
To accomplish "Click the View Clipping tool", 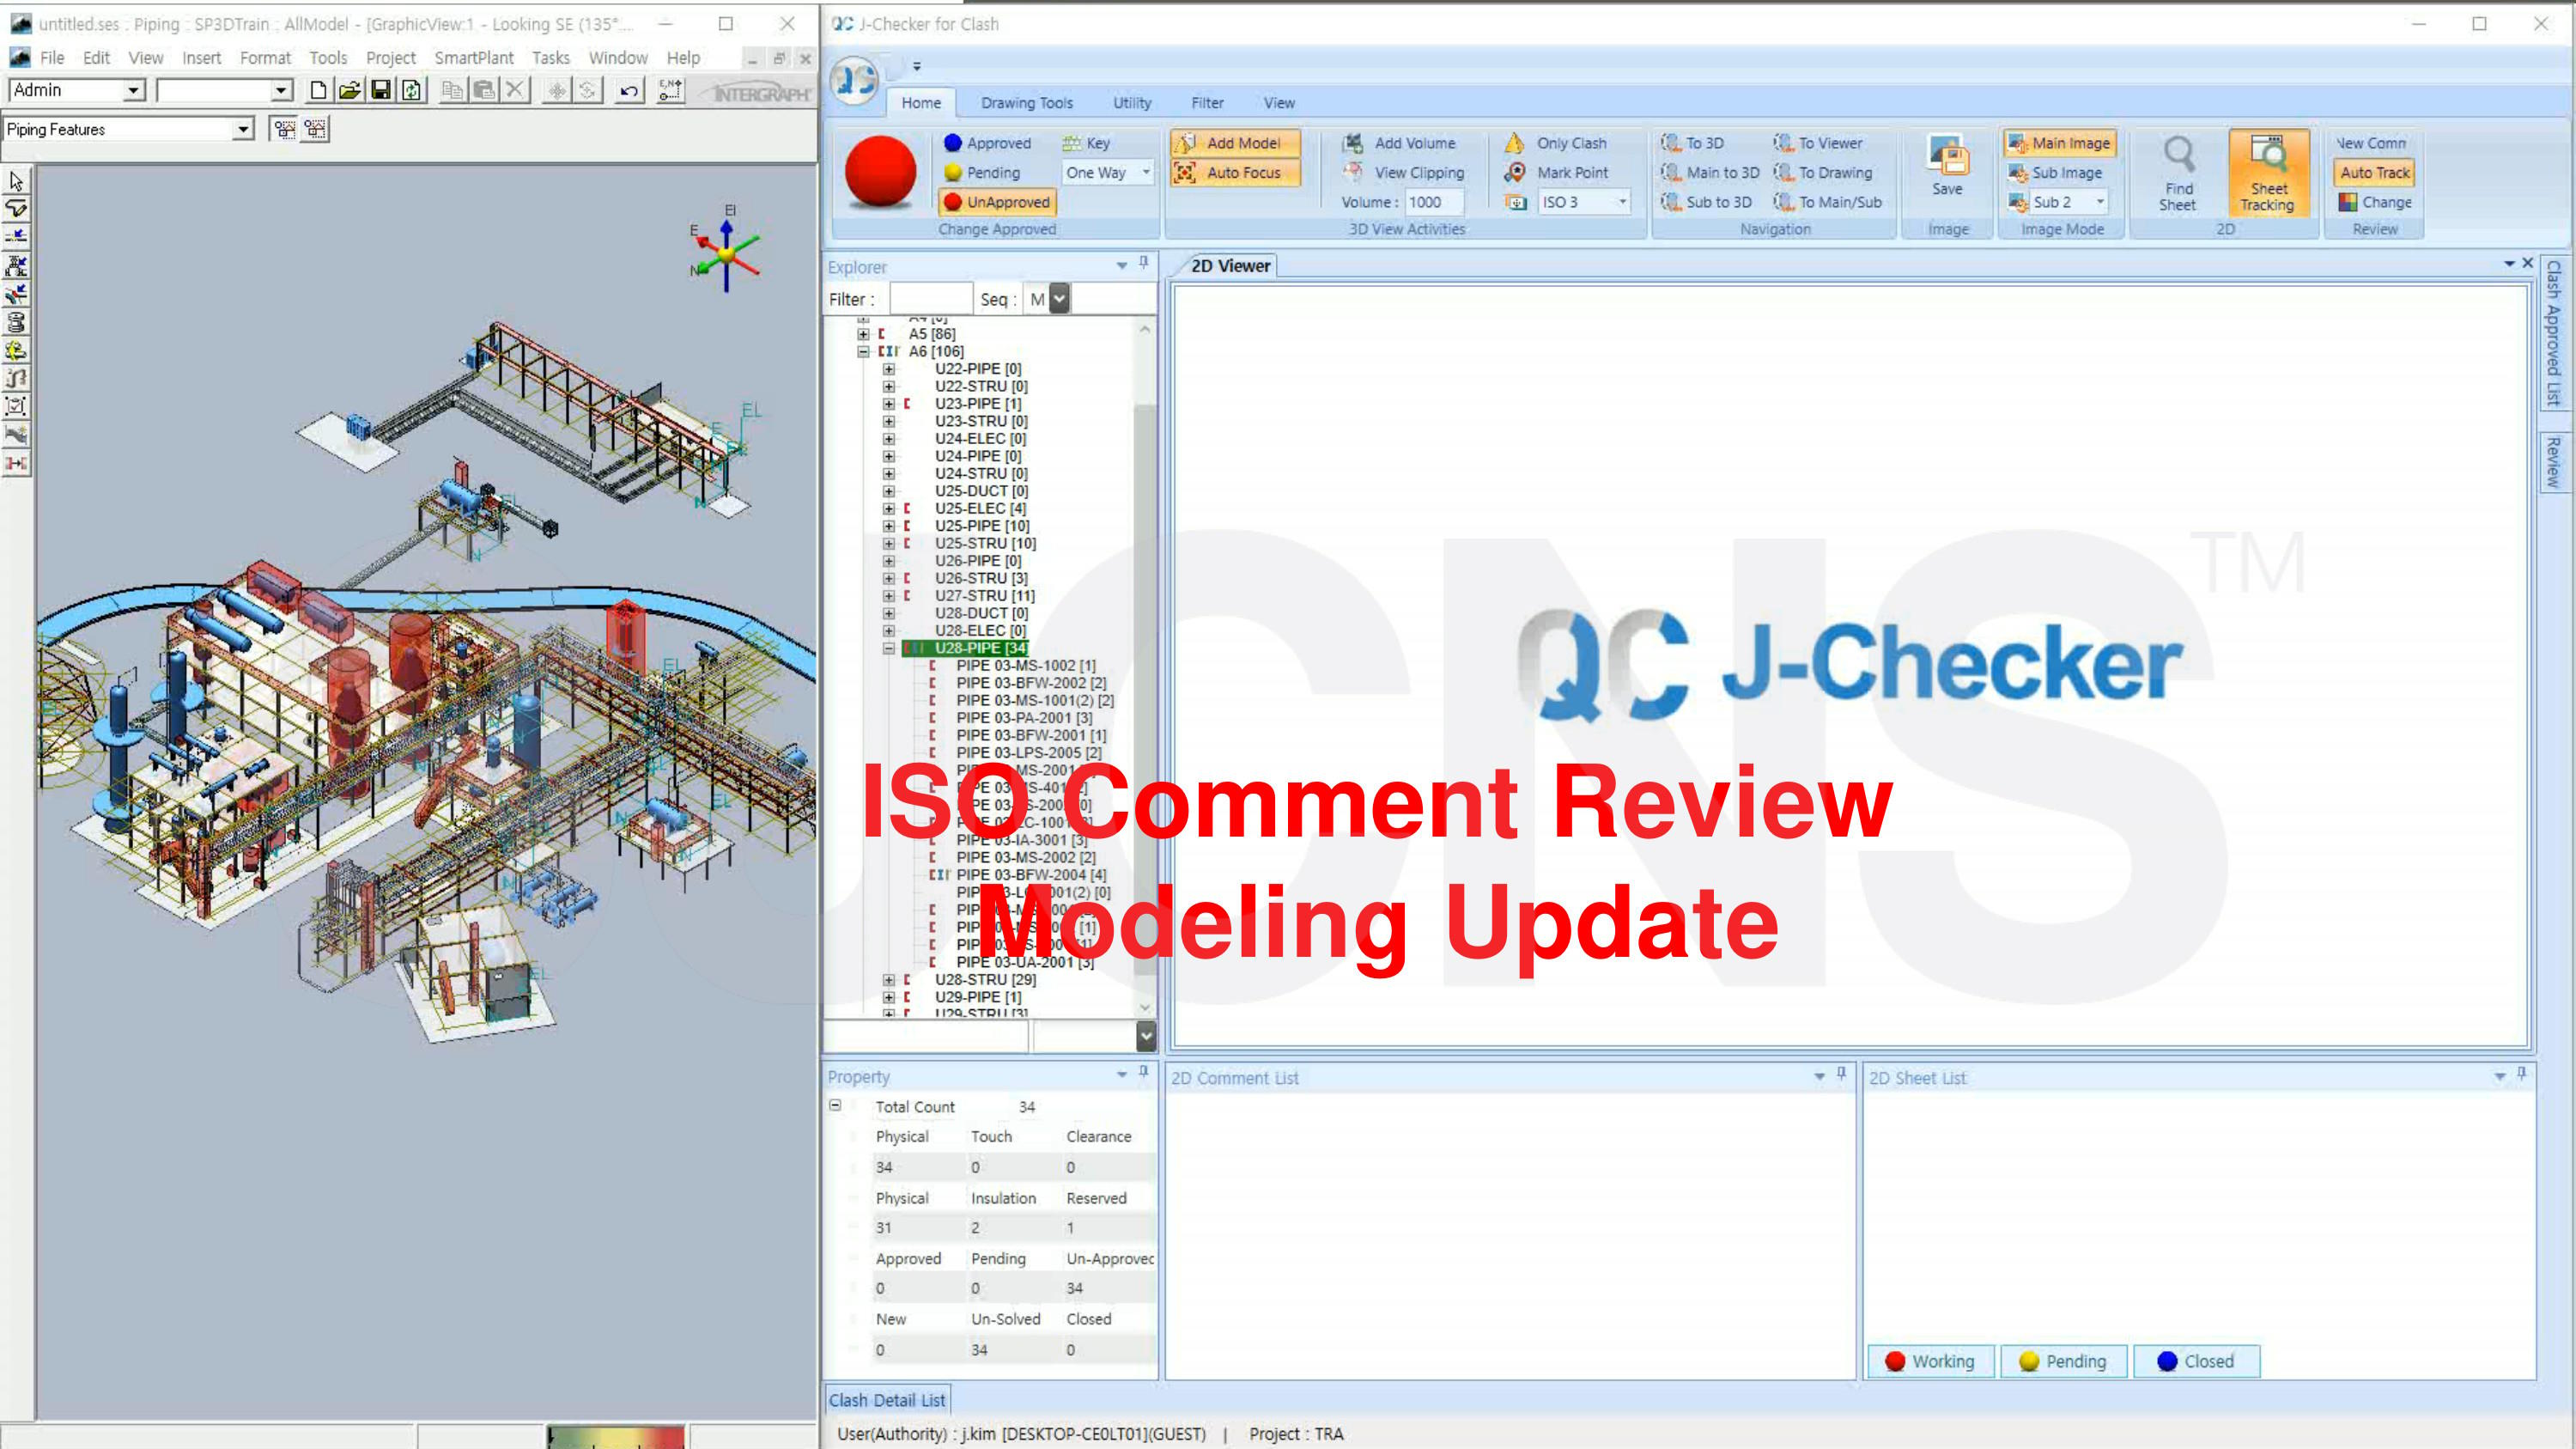I will click(x=1403, y=172).
